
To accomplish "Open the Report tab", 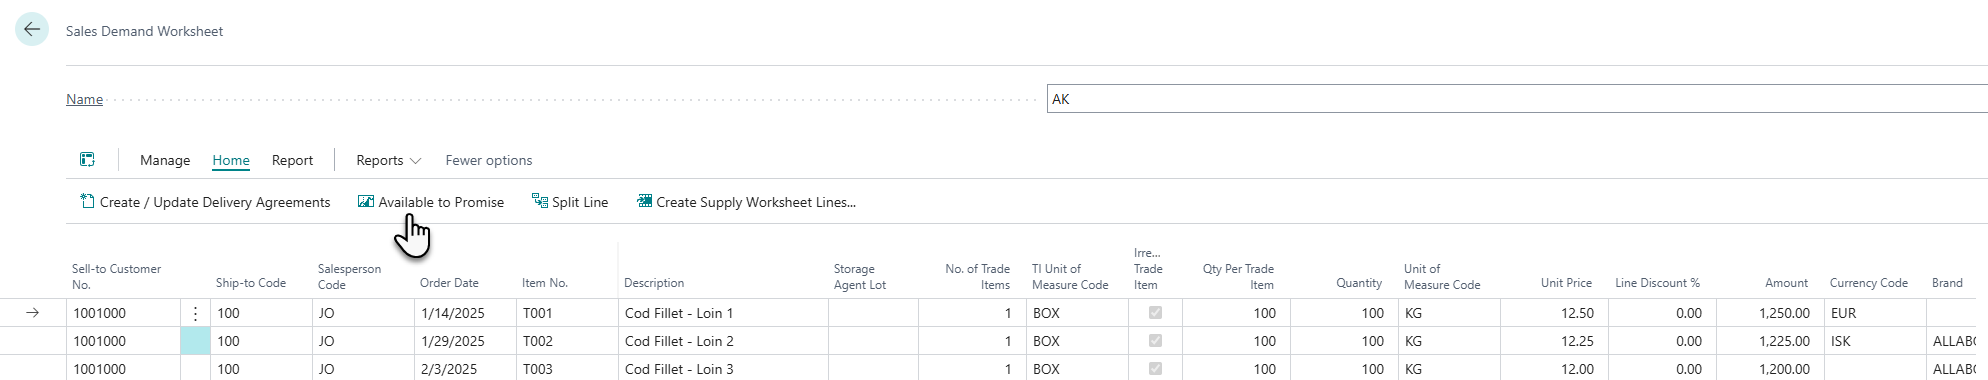I will coord(292,160).
